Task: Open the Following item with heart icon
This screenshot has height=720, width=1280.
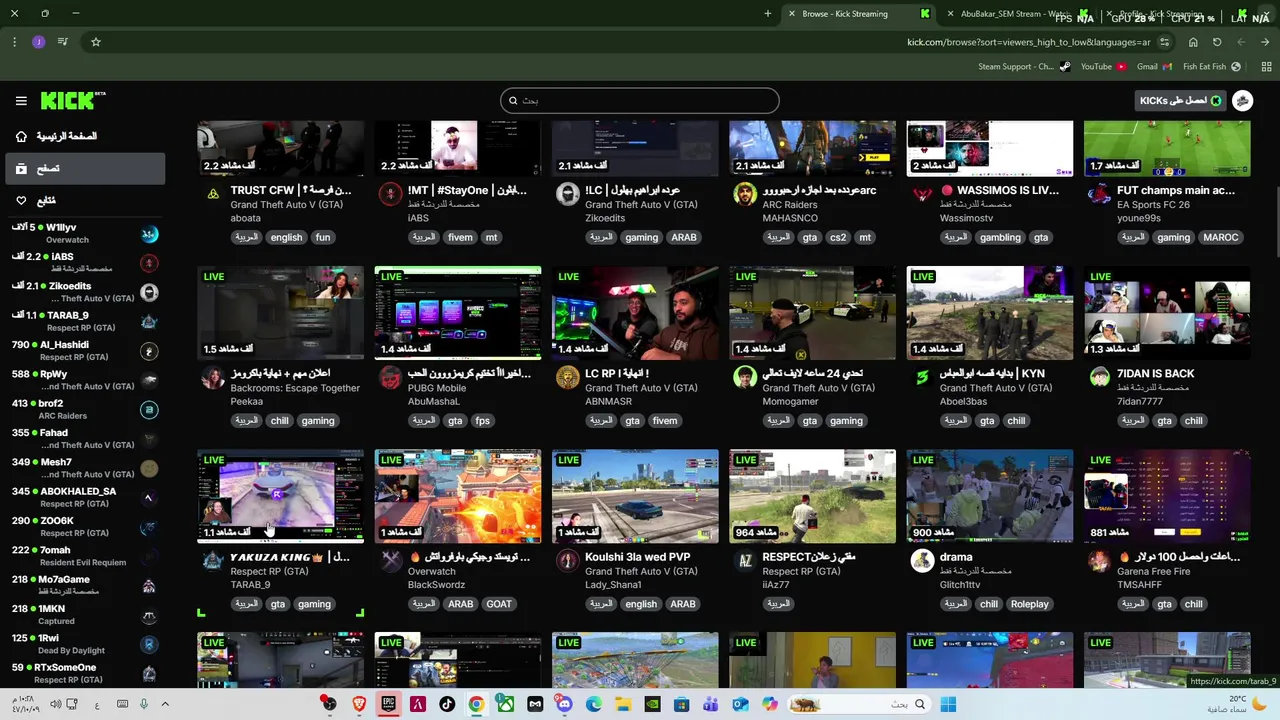Action: (85, 201)
